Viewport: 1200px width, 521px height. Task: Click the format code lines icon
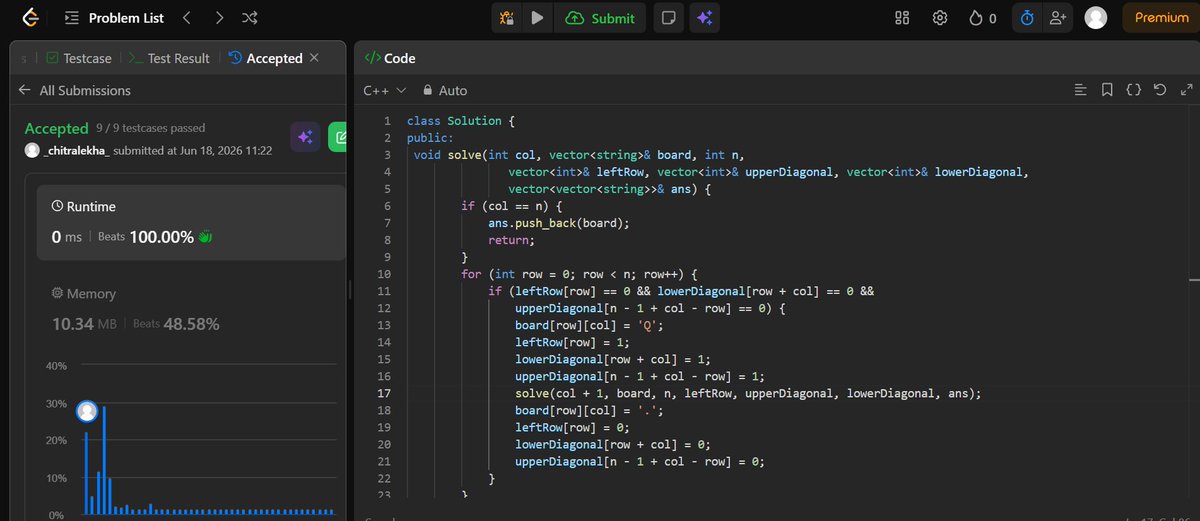(x=1080, y=90)
